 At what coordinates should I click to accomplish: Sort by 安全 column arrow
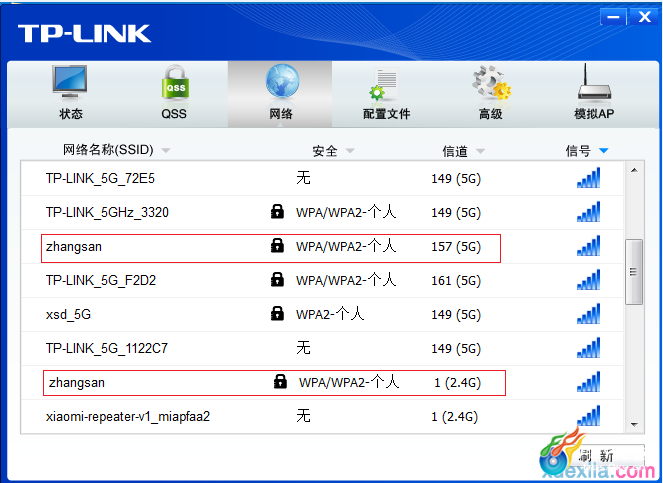coord(350,151)
